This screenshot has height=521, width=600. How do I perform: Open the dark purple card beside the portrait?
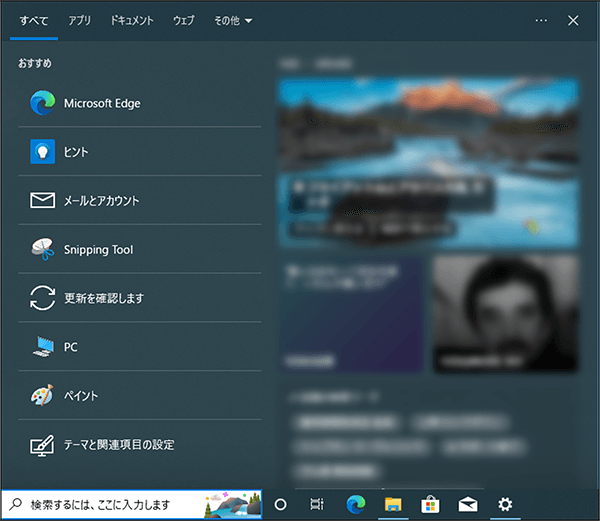point(351,314)
